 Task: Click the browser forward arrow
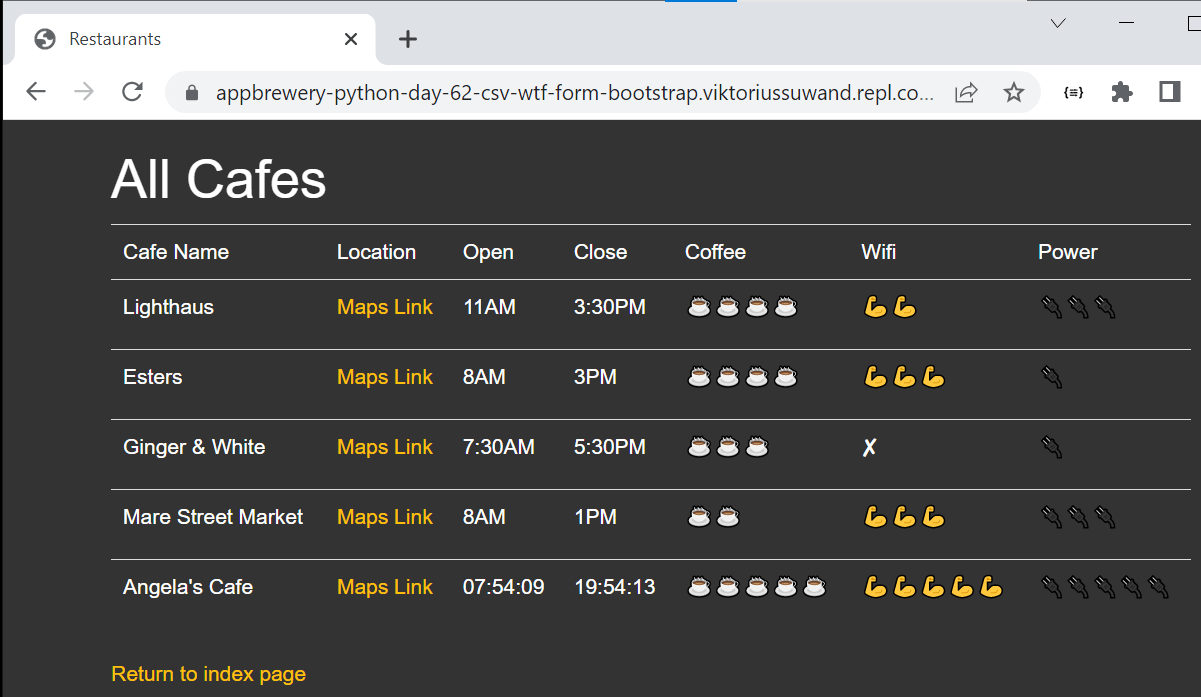click(84, 92)
